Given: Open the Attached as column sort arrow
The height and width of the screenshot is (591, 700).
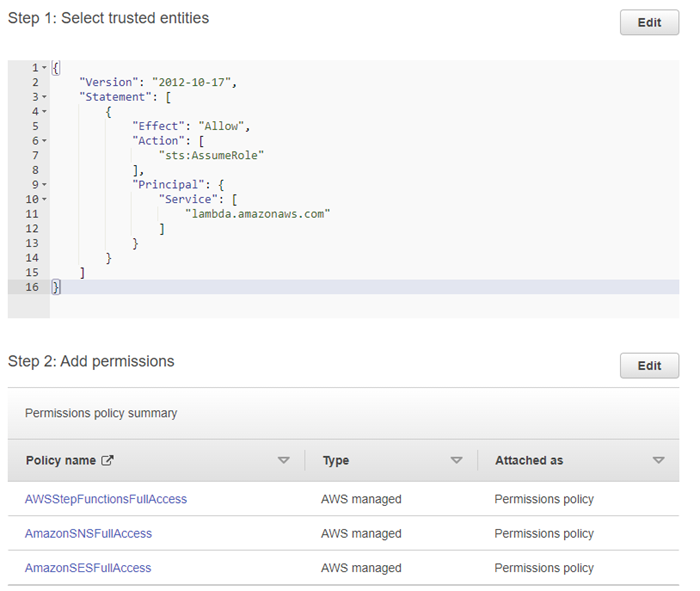Looking at the screenshot, I should point(658,461).
